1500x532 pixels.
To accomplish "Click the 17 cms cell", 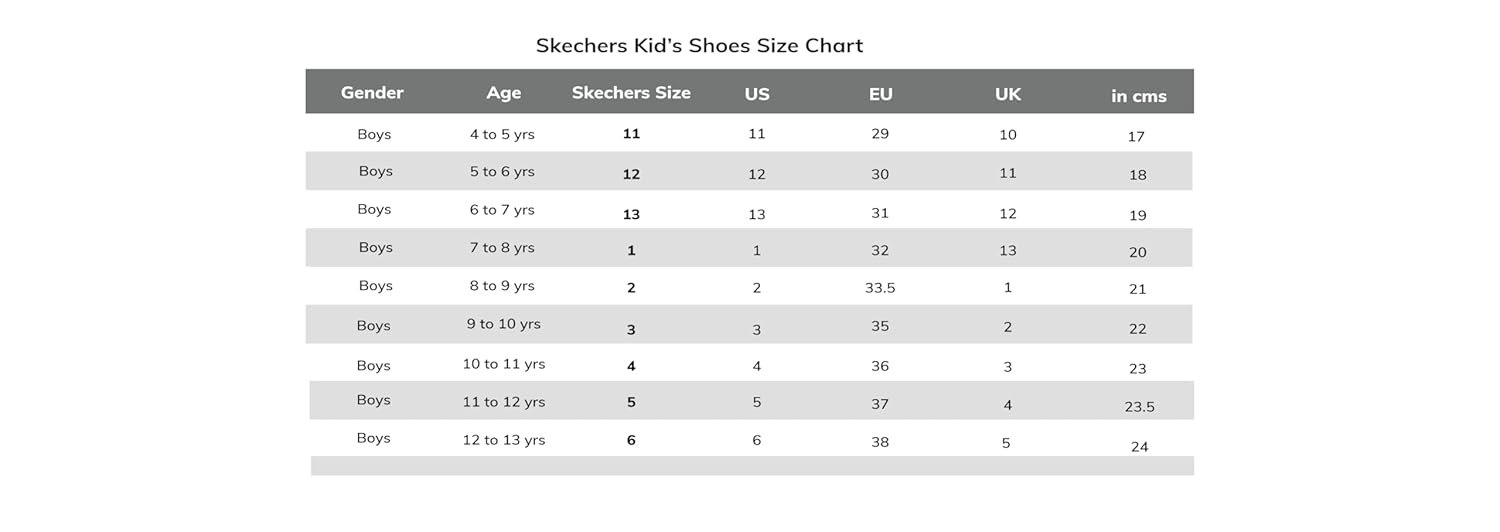I will [1136, 136].
